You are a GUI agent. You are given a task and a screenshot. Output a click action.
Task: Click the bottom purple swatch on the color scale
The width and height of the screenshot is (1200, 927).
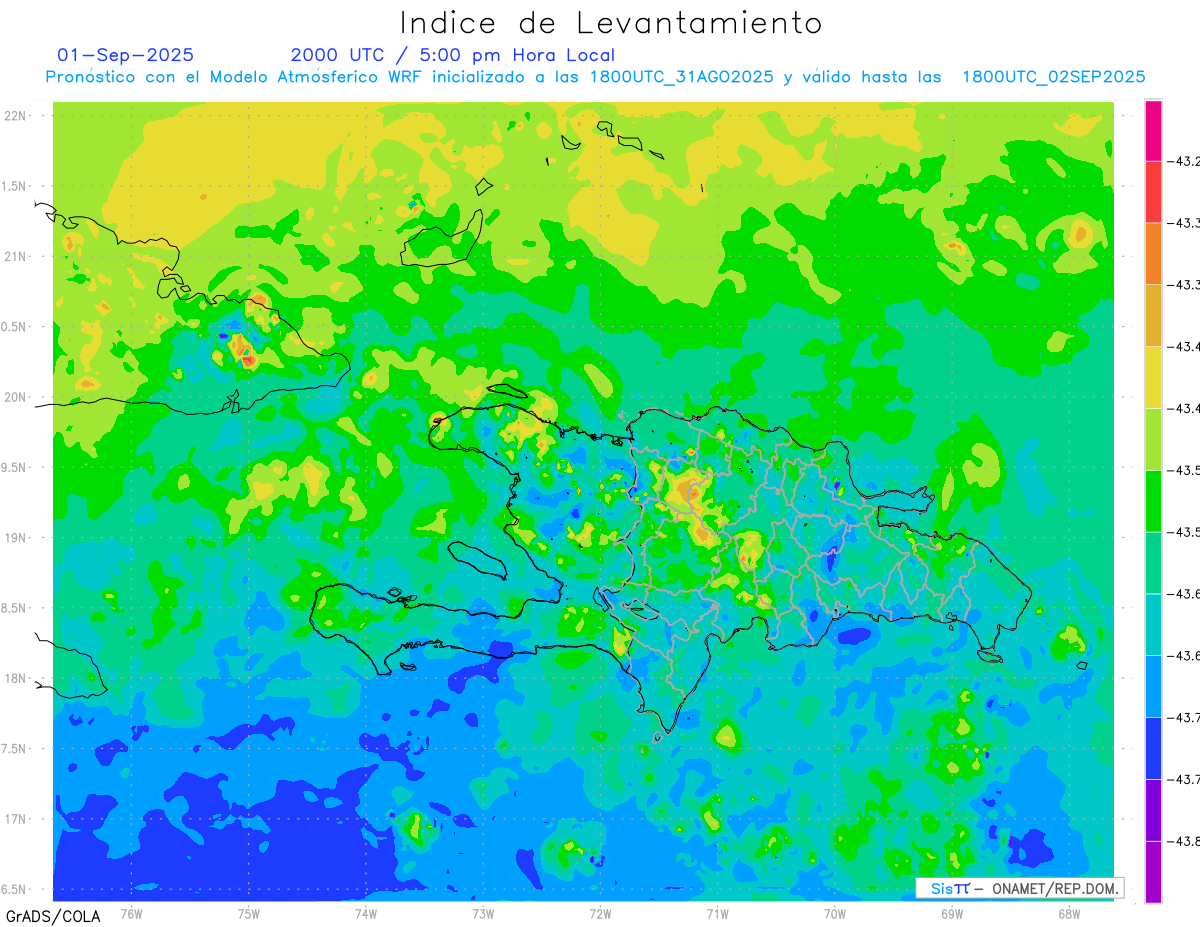click(x=1153, y=871)
